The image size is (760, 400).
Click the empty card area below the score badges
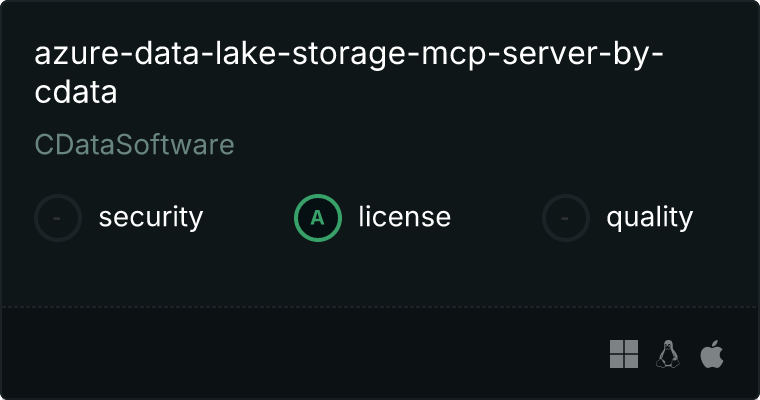pos(380,272)
